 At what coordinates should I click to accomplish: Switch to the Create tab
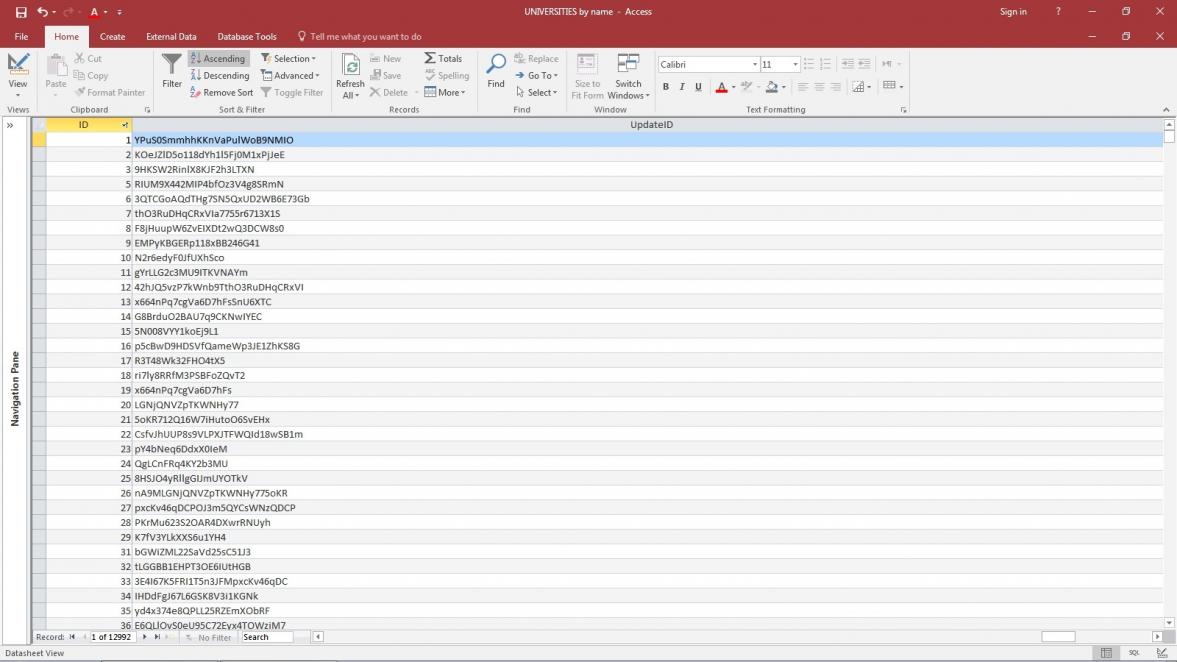(113, 36)
